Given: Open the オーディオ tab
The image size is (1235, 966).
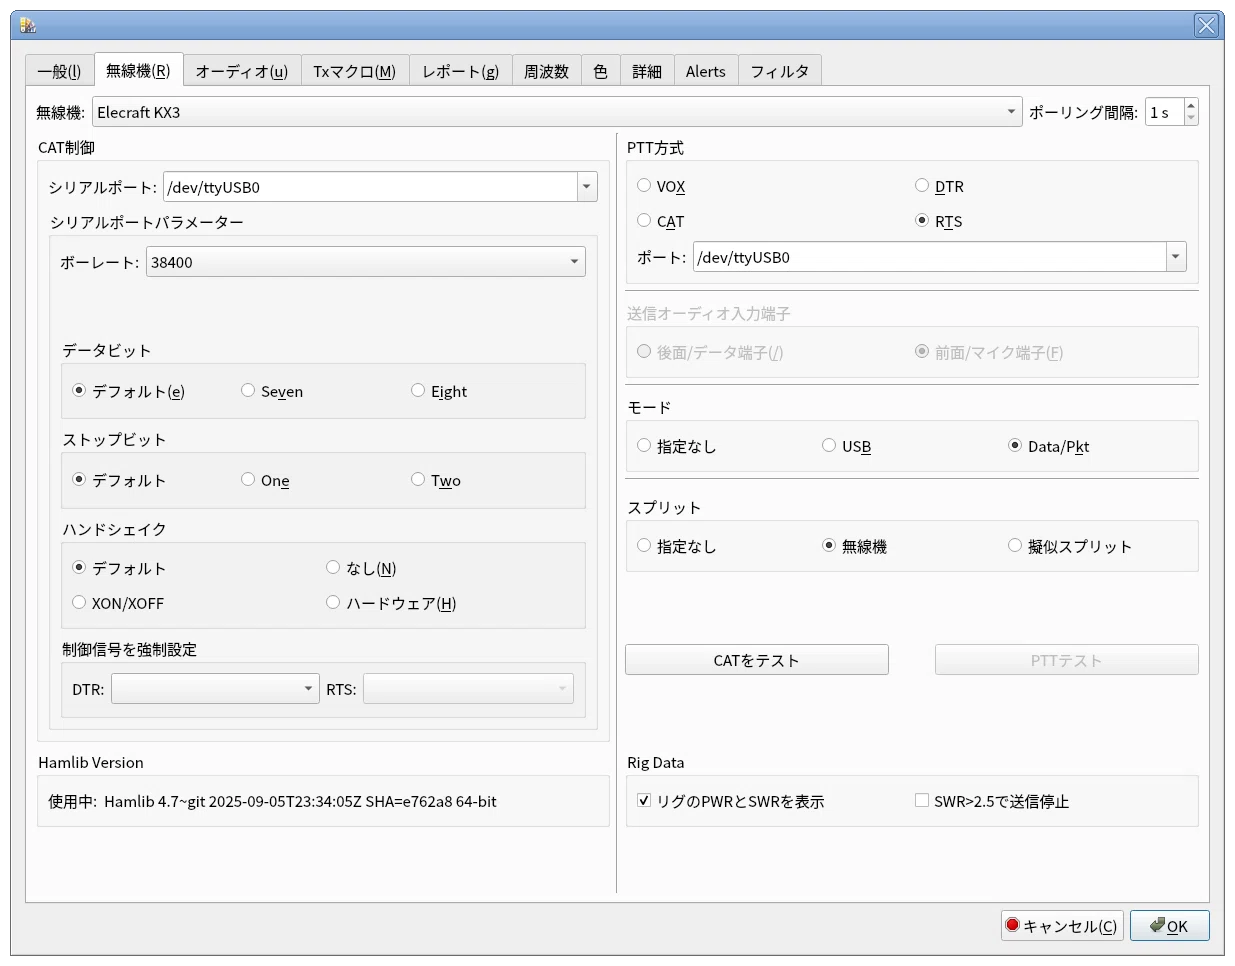Looking at the screenshot, I should (x=241, y=71).
